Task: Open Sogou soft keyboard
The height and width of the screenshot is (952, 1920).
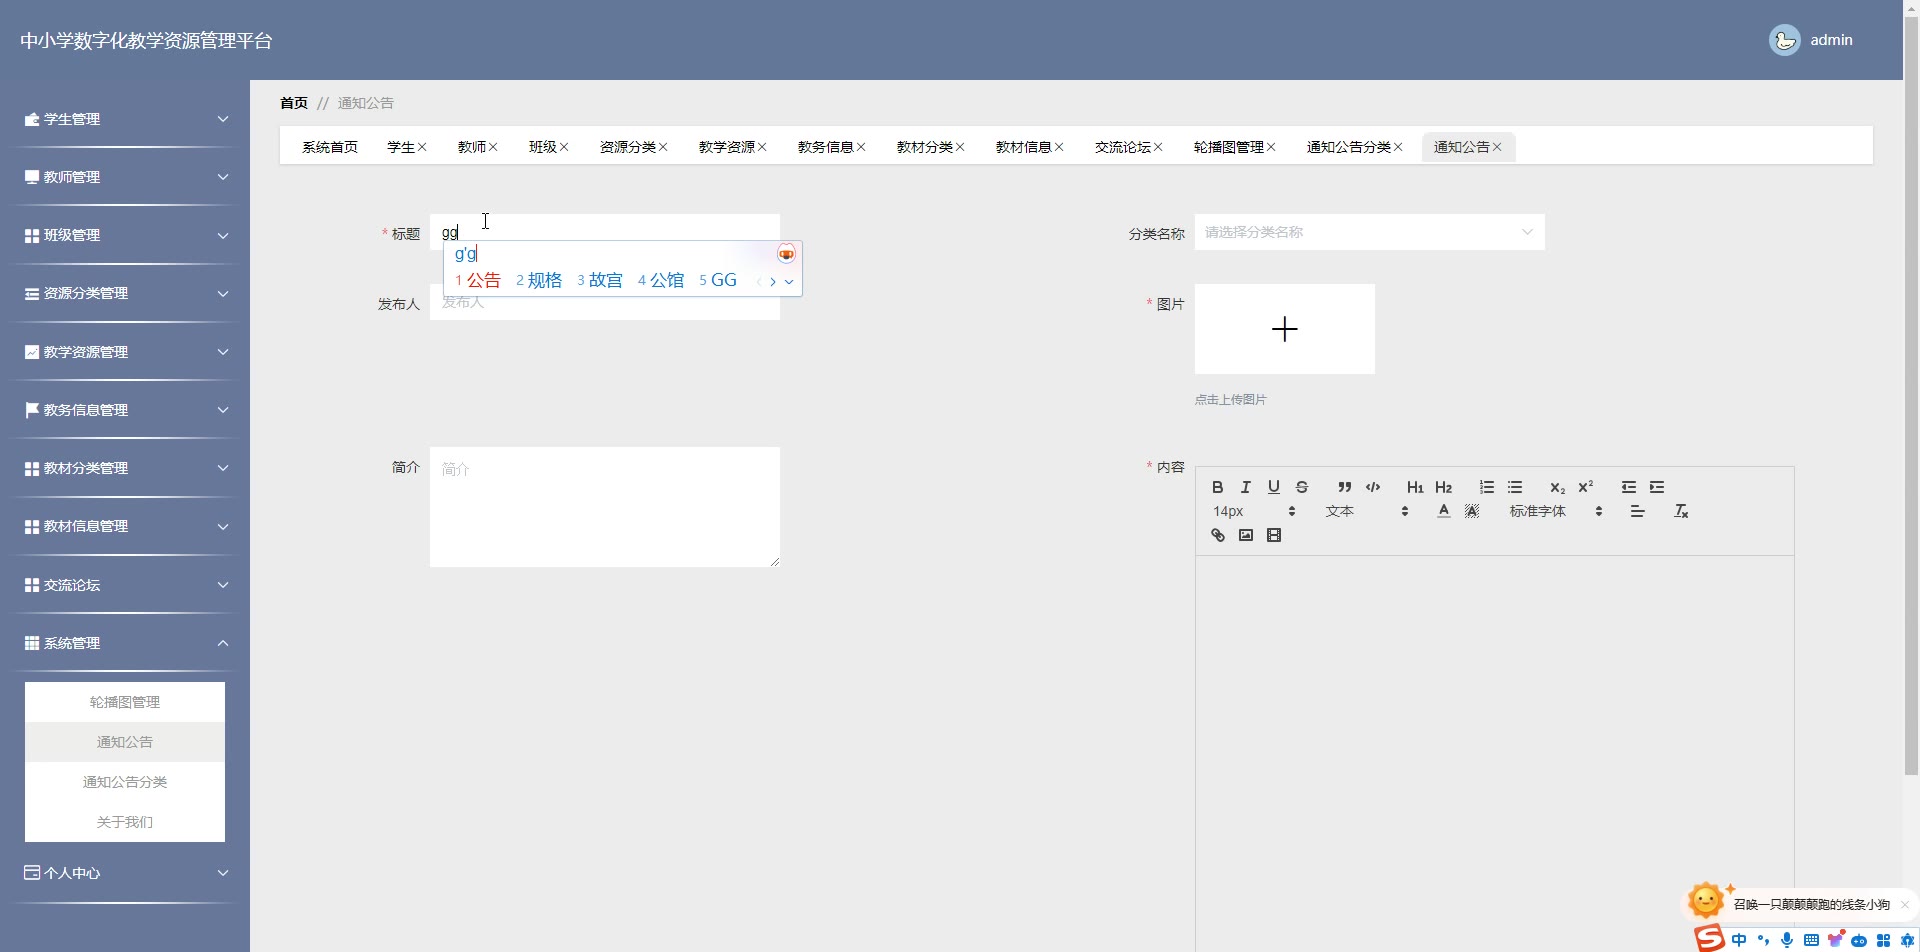Action: click(1811, 940)
